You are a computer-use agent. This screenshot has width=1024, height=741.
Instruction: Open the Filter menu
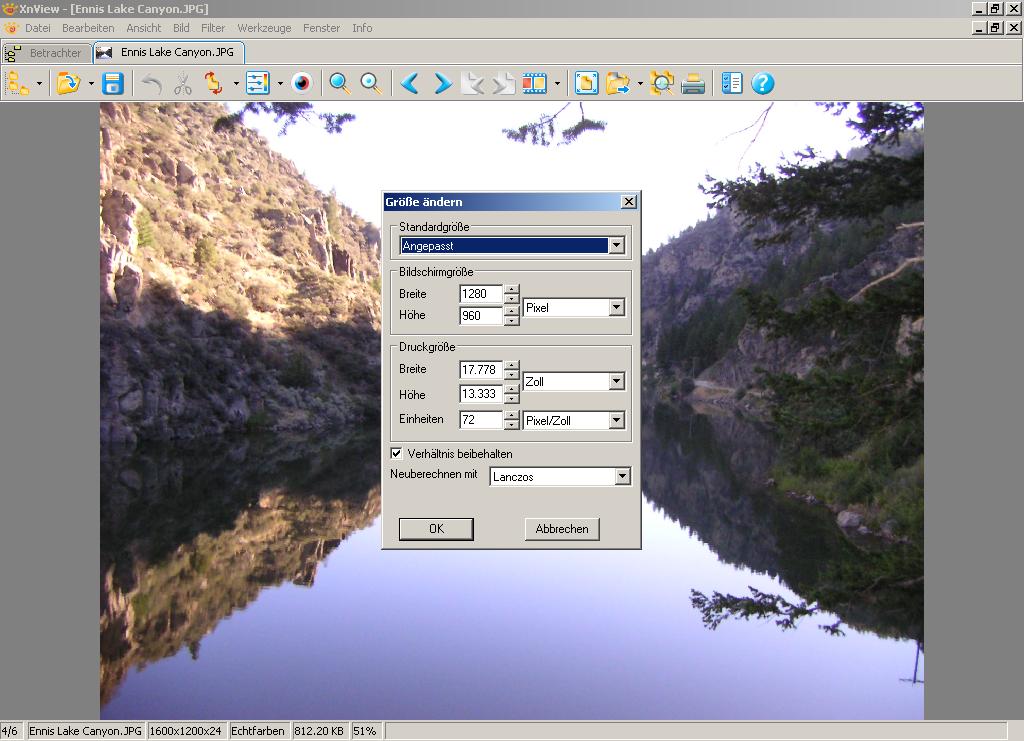point(213,28)
